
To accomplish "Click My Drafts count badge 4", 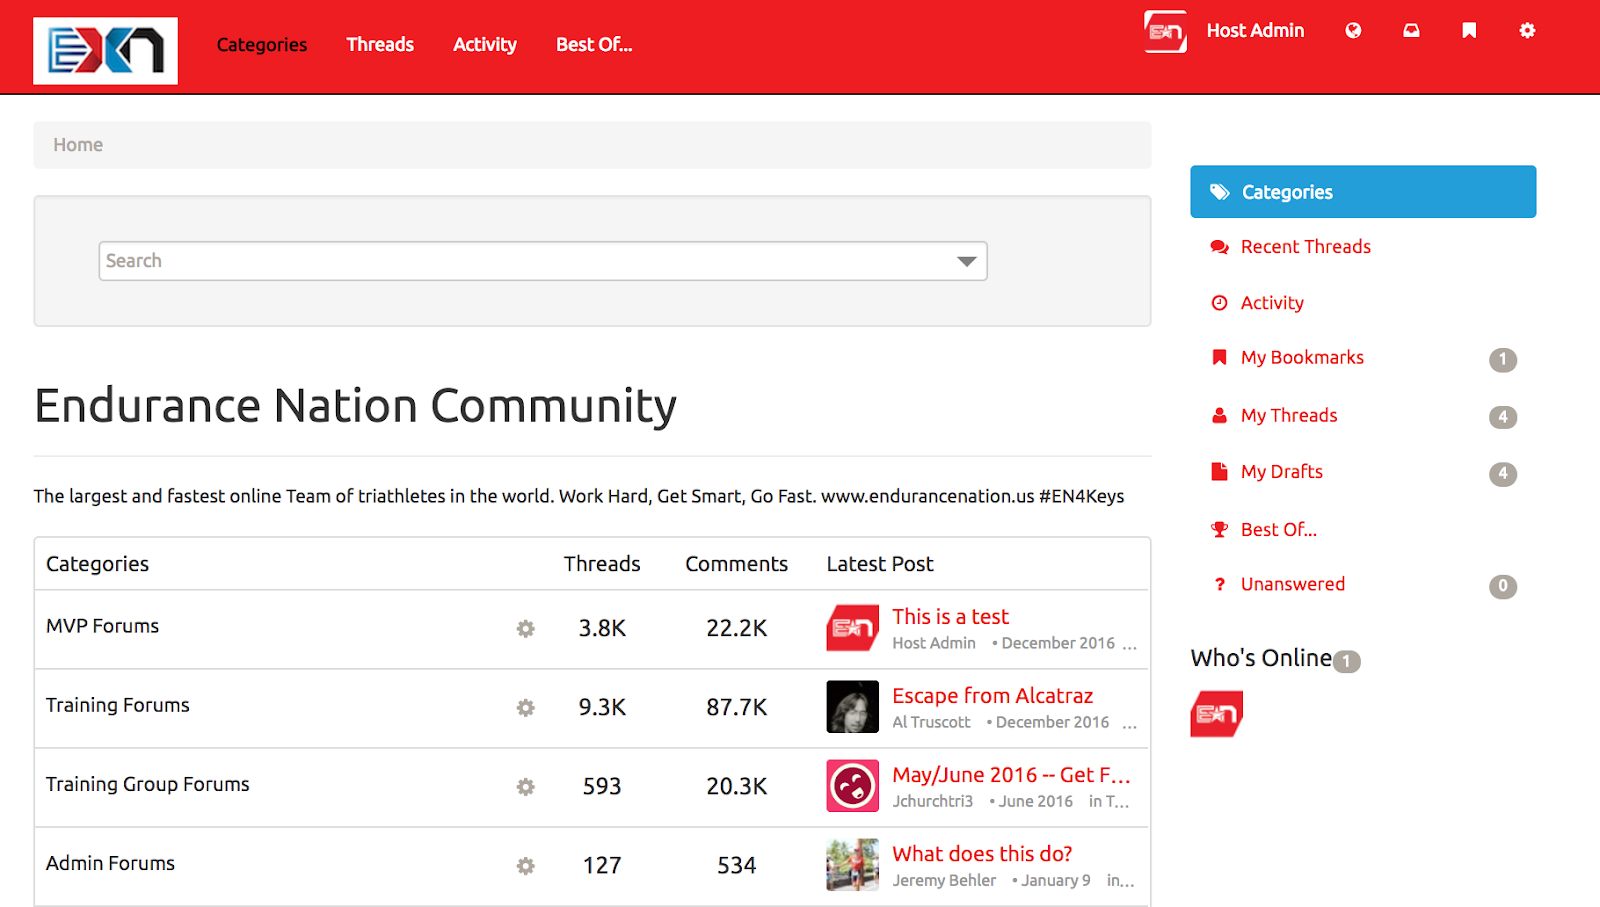I will [1503, 474].
